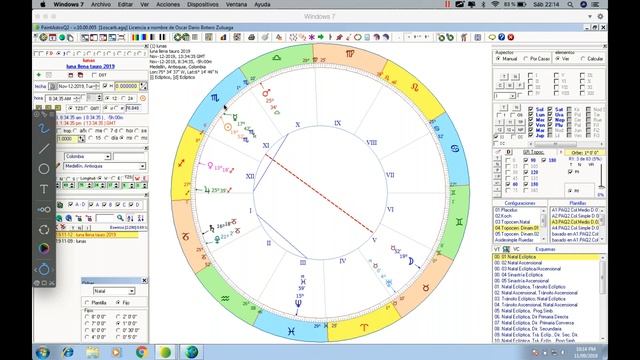Open Google Chrome from the taskbar
Image resolution: width=640 pixels, height=360 pixels.
point(142,352)
